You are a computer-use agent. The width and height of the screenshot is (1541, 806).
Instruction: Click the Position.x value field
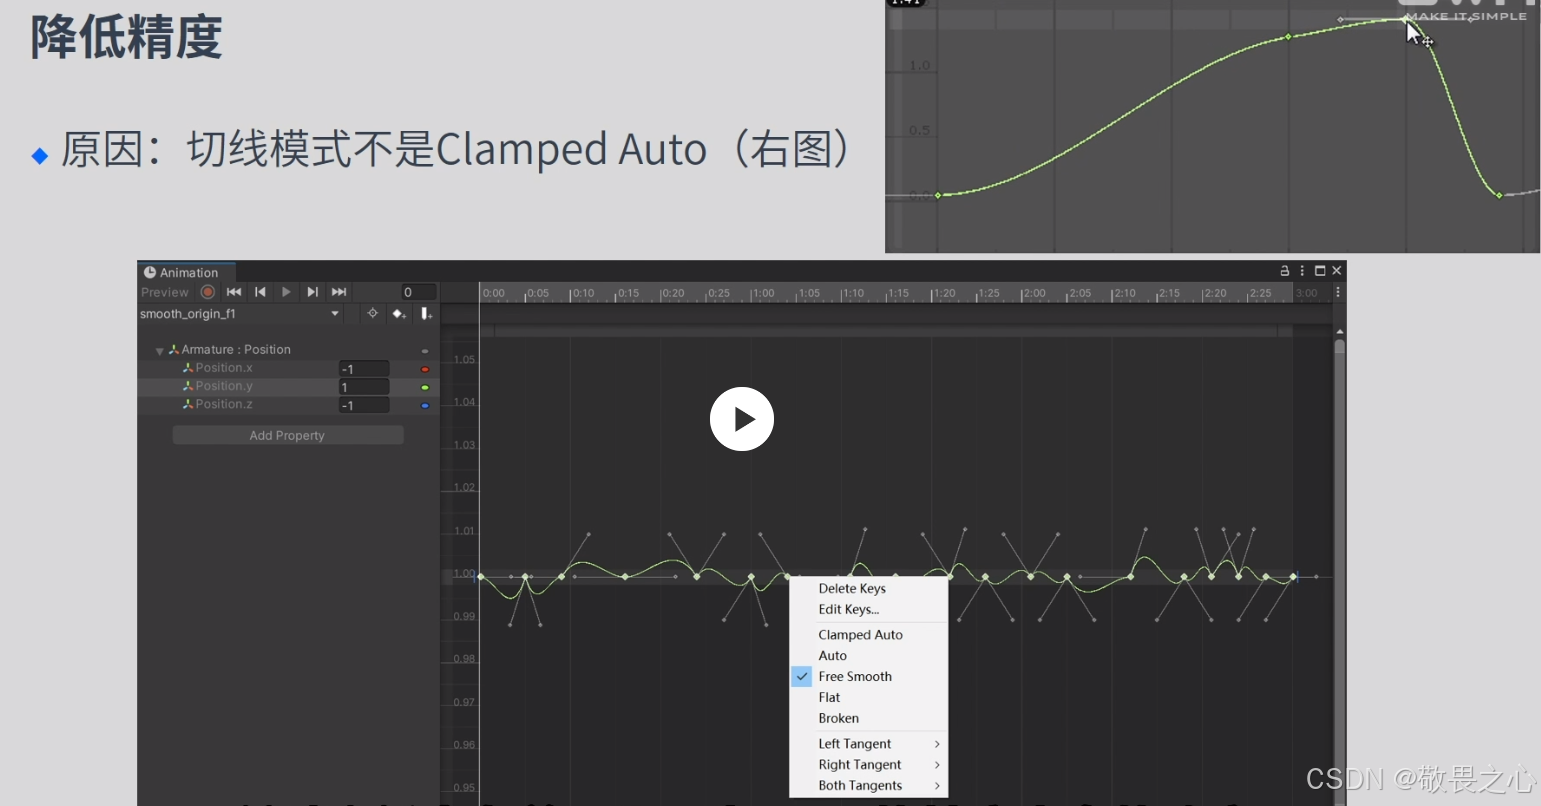click(x=364, y=369)
